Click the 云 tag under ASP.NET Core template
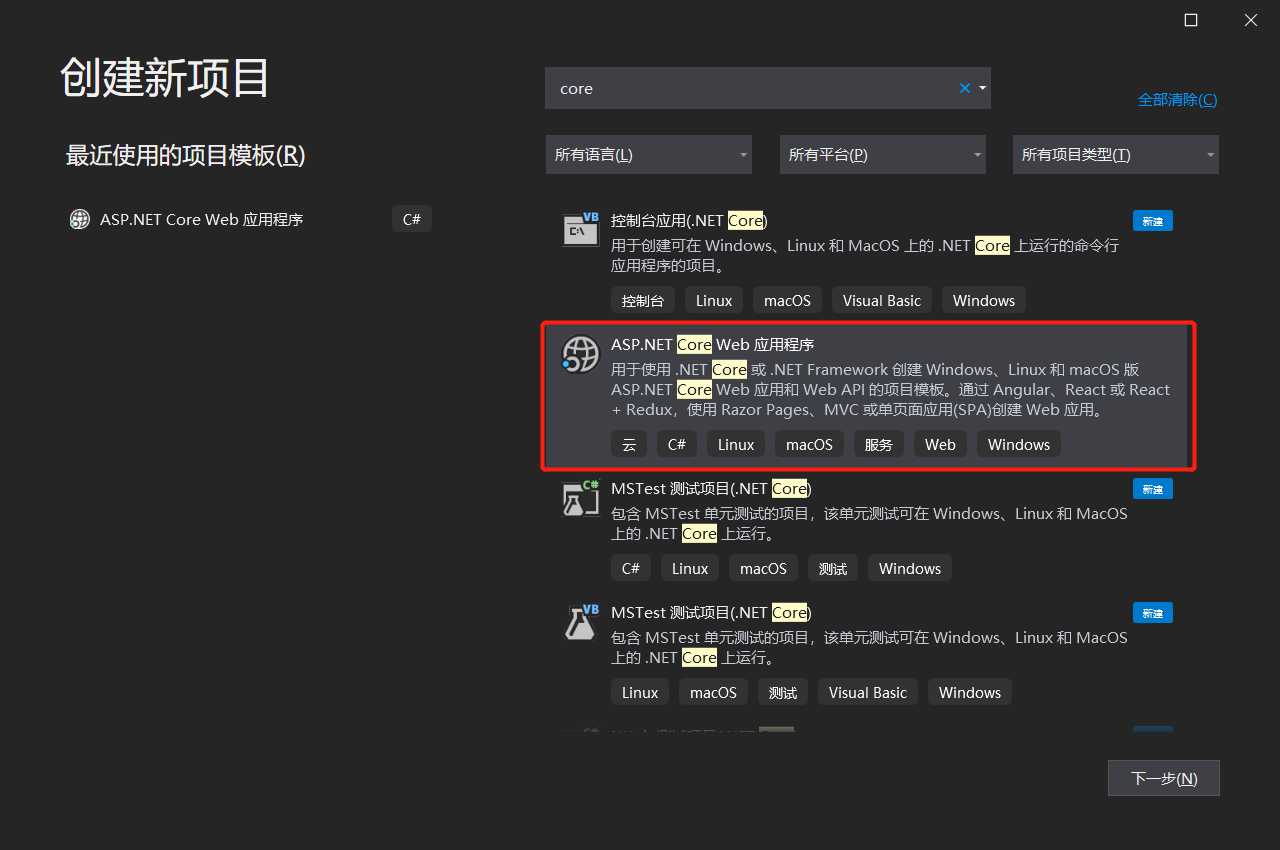 629,445
